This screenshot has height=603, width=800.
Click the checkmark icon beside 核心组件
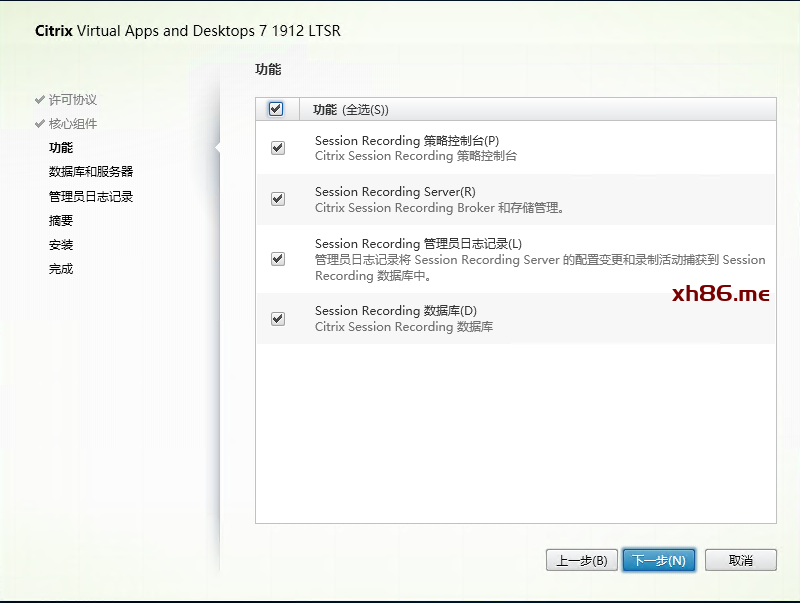point(40,124)
